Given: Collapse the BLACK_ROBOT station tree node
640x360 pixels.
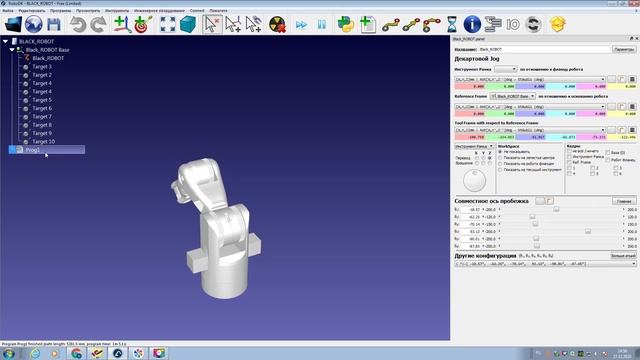Looking at the screenshot, I should (5, 41).
